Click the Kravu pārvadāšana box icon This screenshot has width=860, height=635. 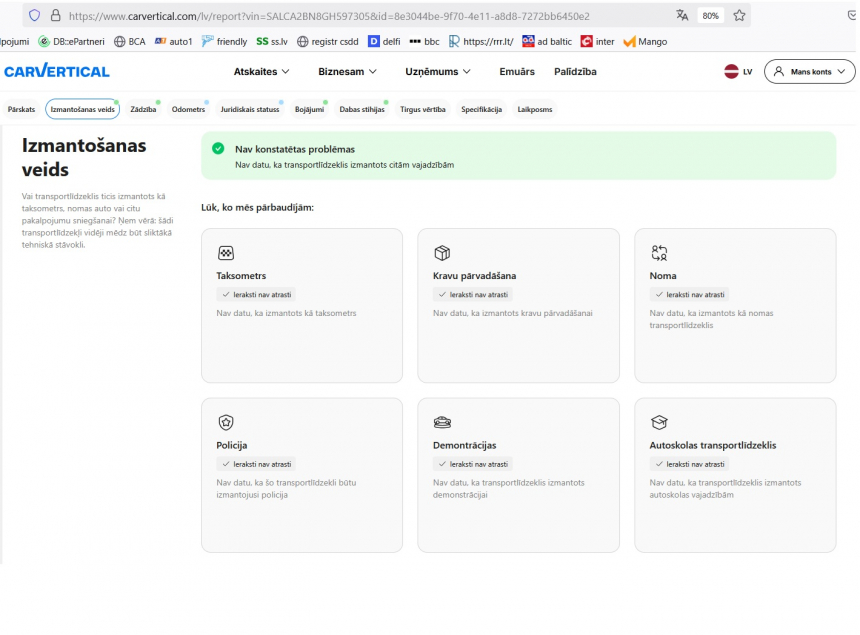442,253
